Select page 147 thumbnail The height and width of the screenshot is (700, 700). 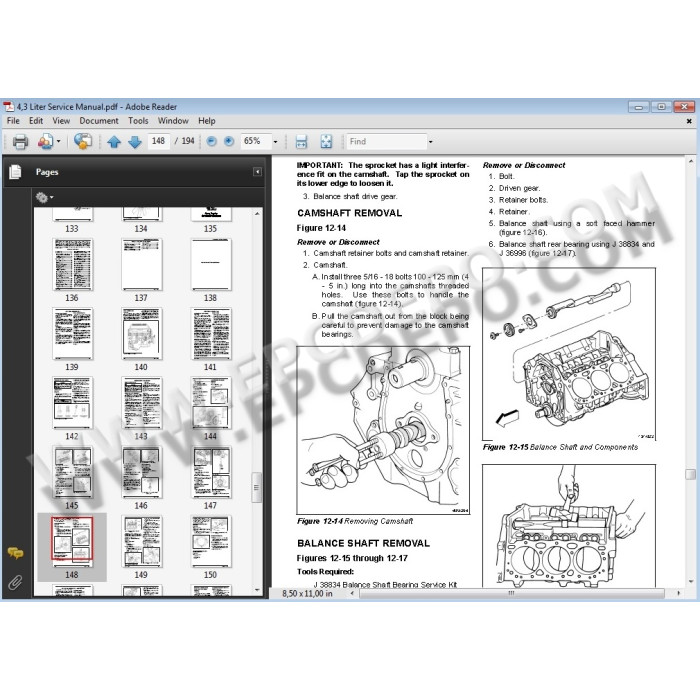[211, 472]
